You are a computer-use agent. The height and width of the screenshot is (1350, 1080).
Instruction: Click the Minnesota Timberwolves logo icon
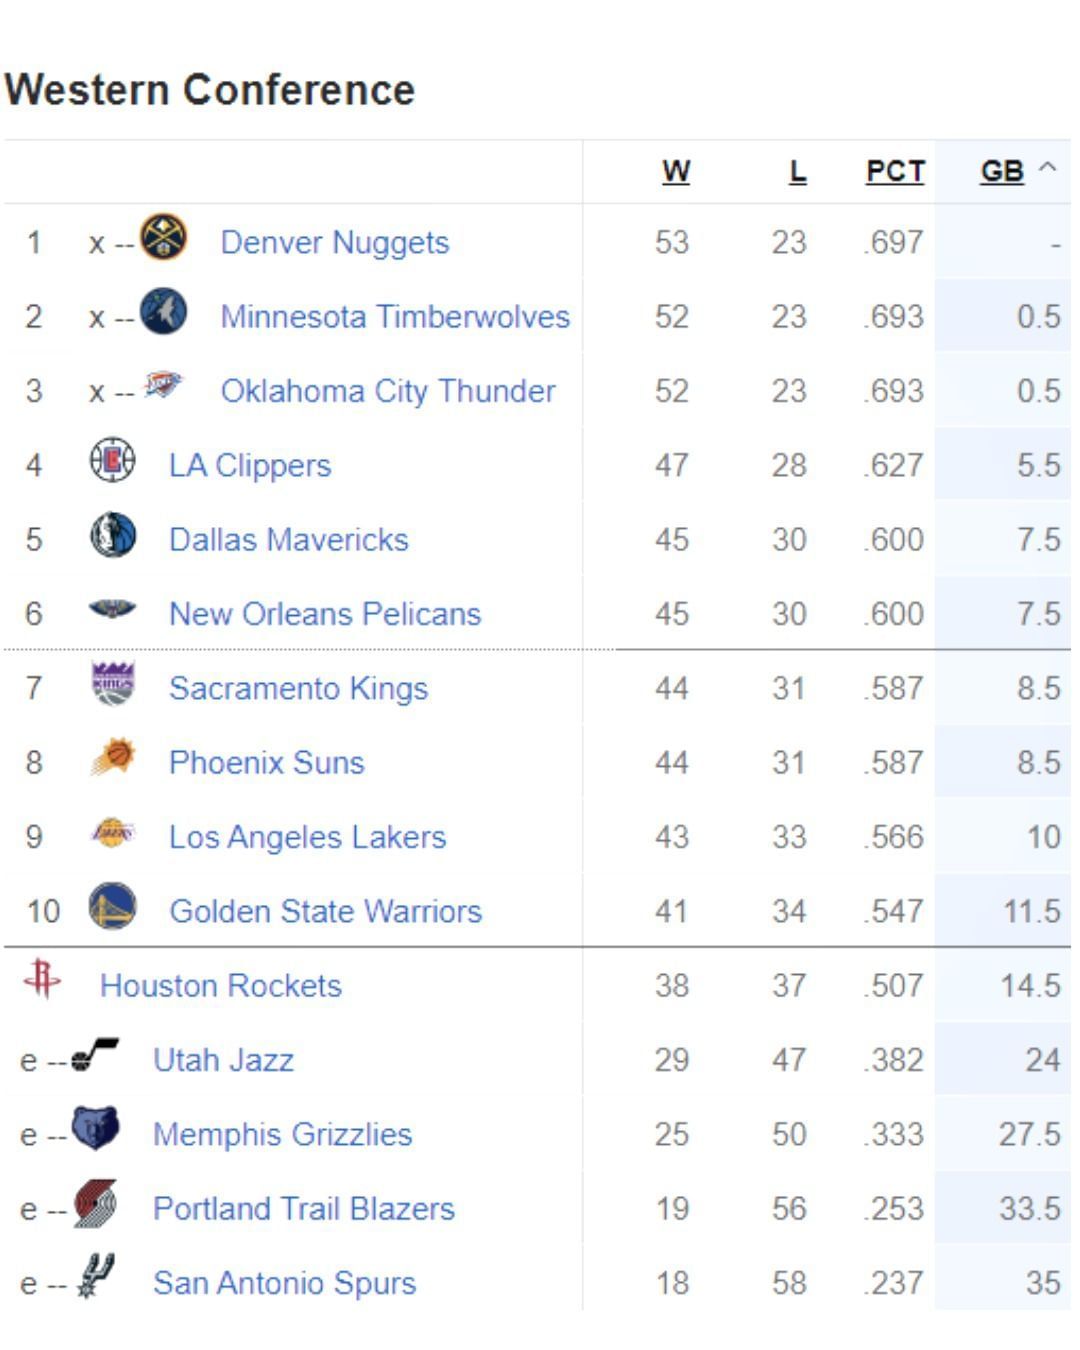(164, 312)
